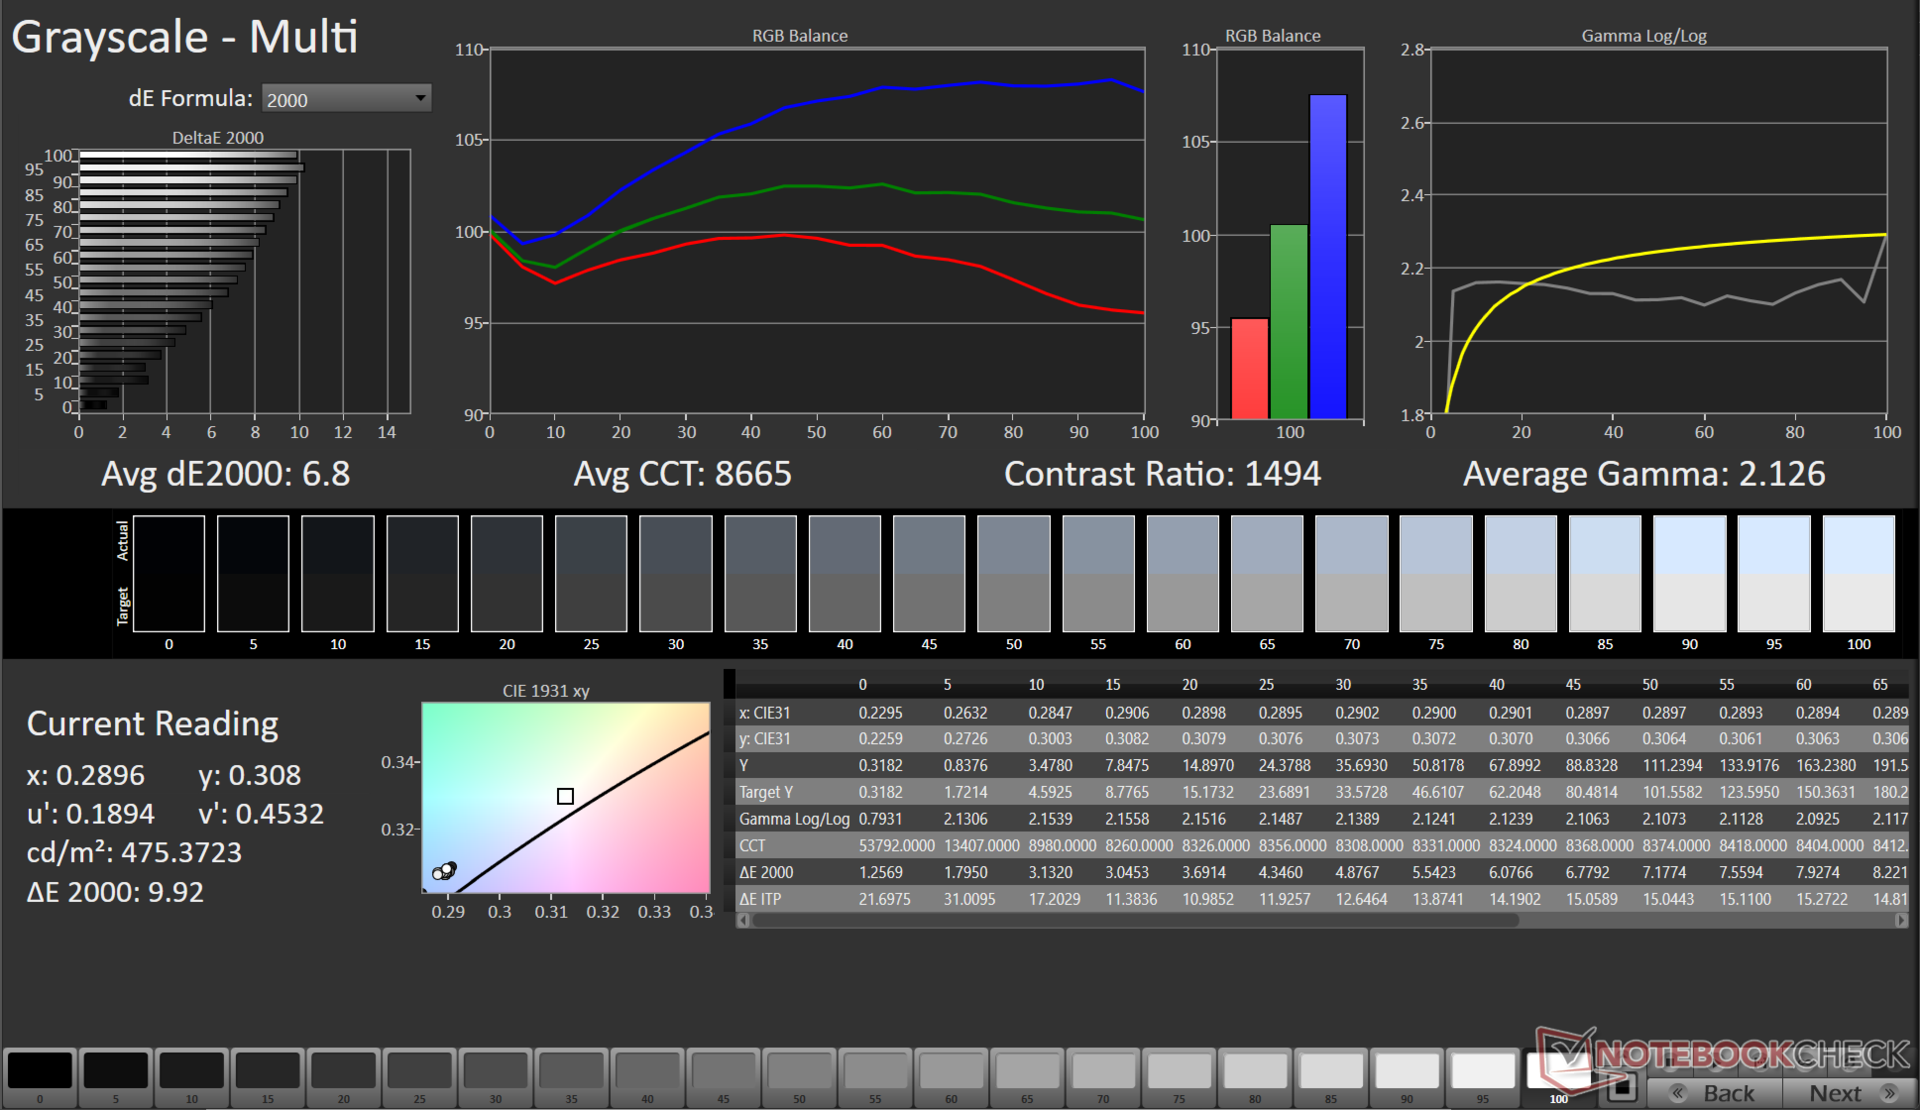This screenshot has height=1110, width=1920.
Task: Select the 70 percent gray patch at the bottom
Action: coord(1104,1076)
